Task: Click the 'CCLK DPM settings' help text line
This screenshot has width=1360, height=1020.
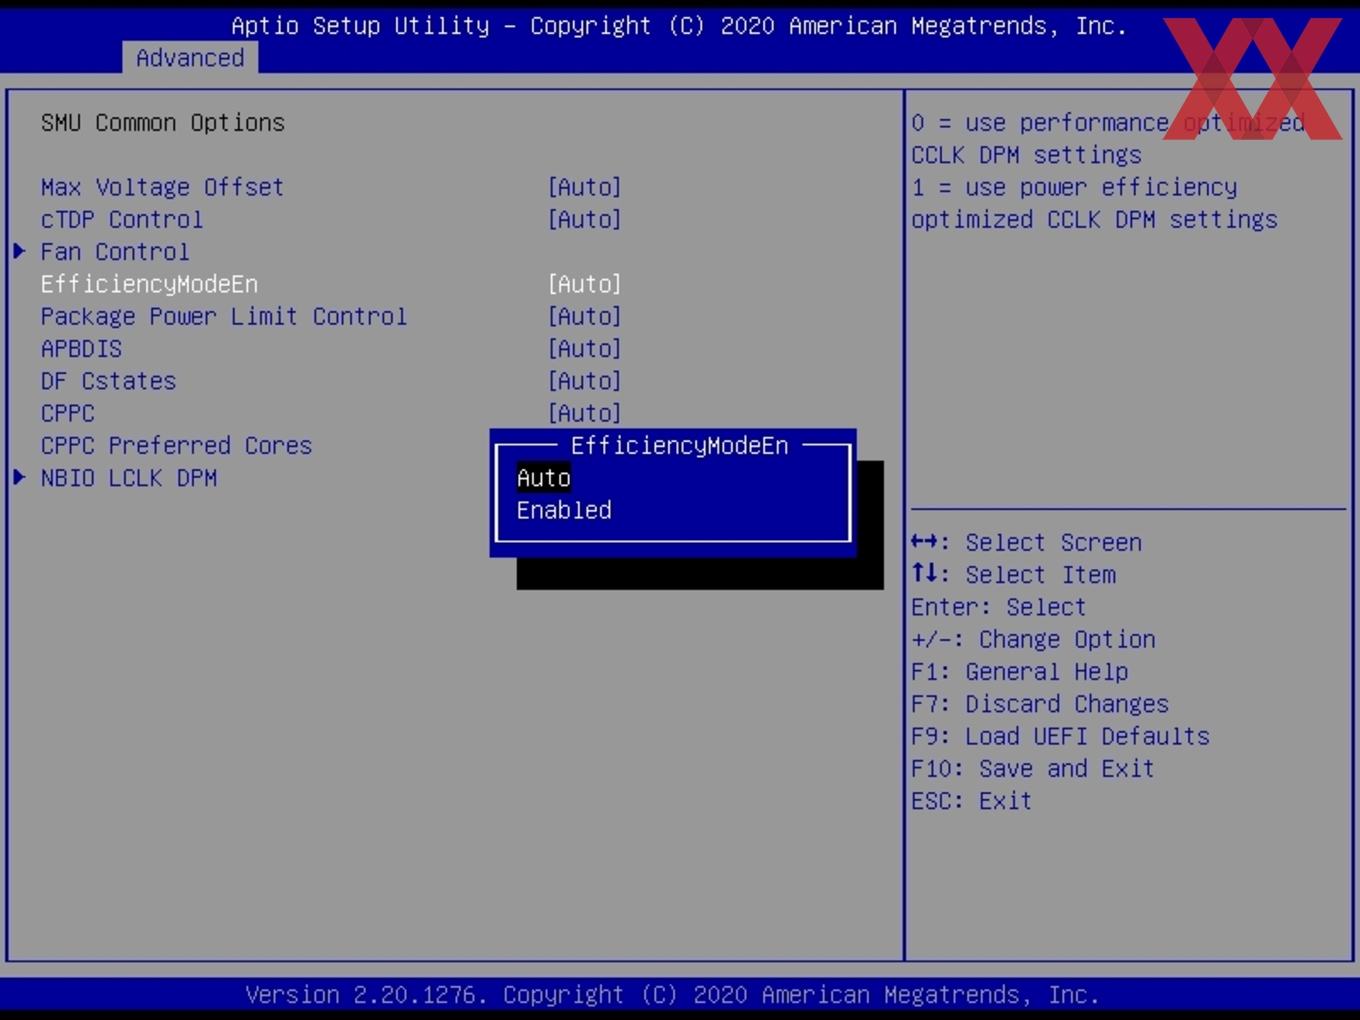Action: (1026, 155)
